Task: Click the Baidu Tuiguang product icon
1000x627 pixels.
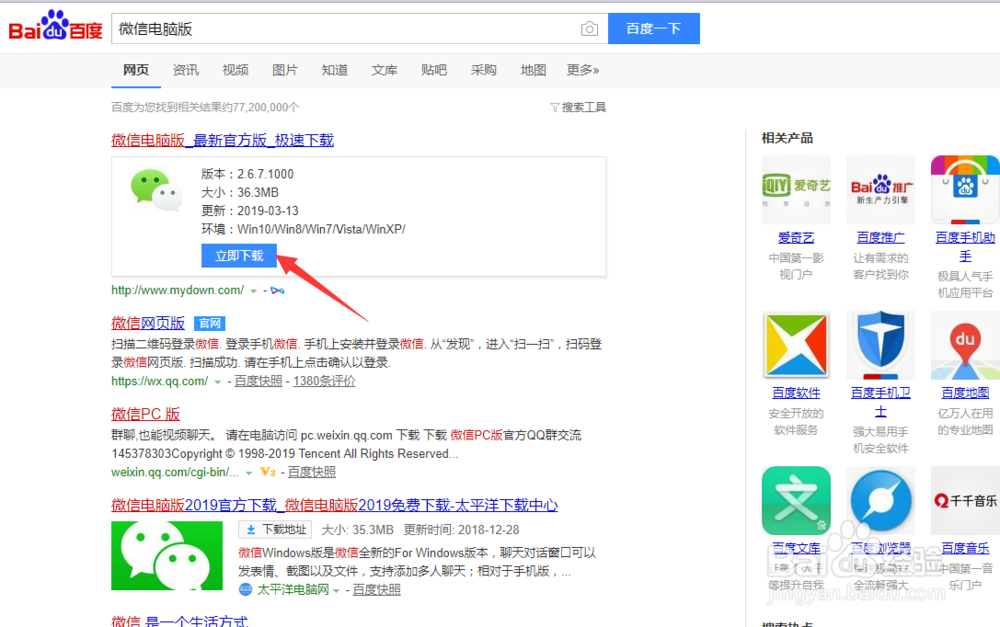Action: pos(881,189)
